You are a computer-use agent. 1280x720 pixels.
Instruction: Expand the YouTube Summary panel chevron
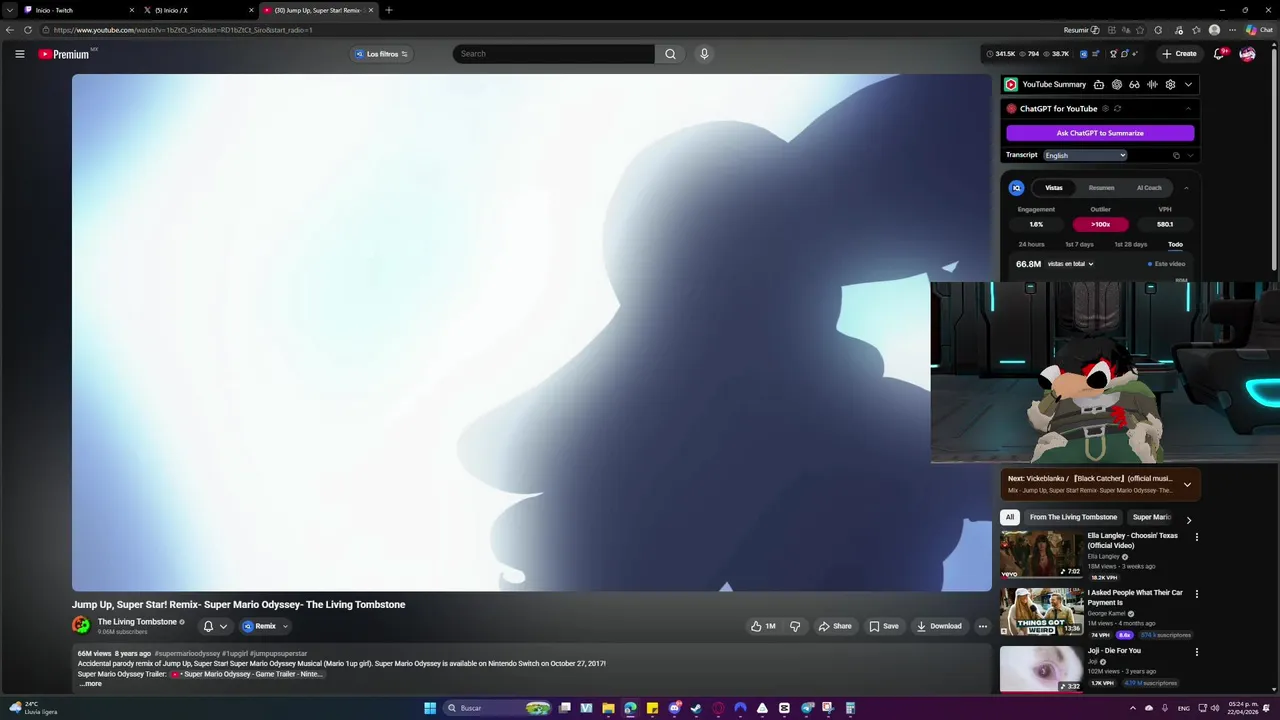[x=1188, y=85]
